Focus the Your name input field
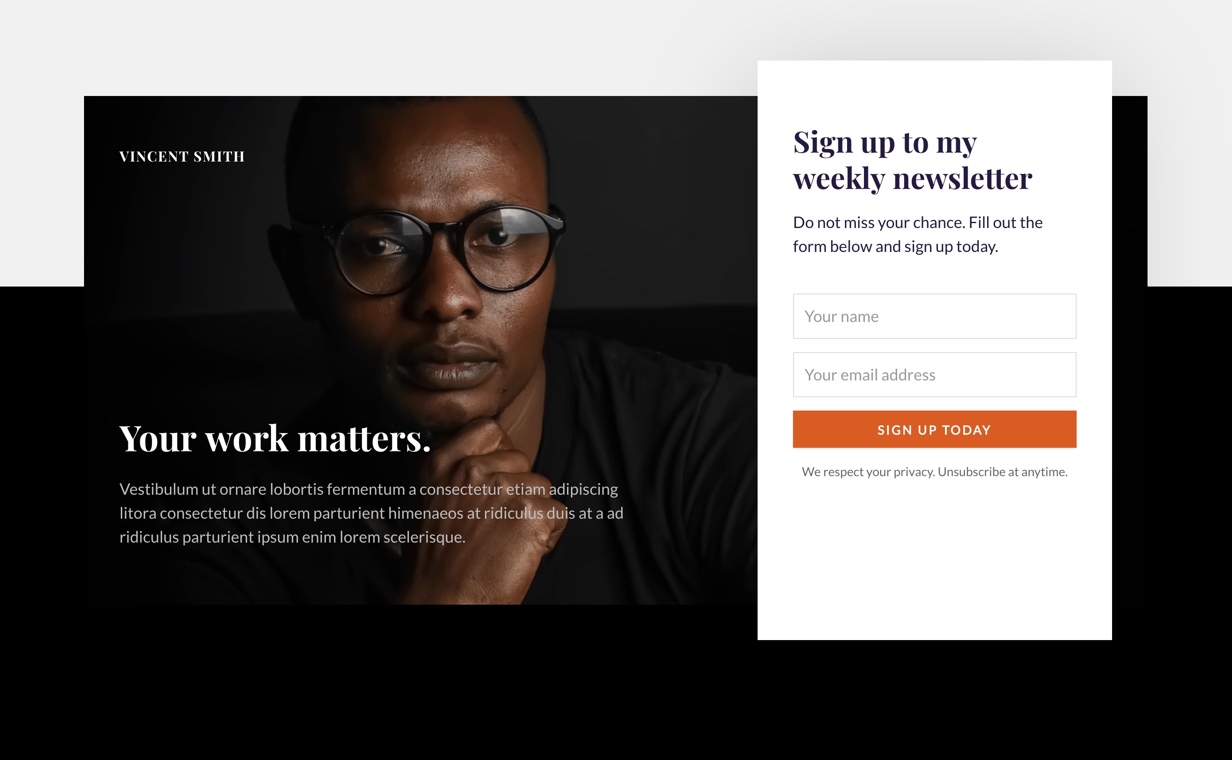The width and height of the screenshot is (1232, 760). pos(934,316)
